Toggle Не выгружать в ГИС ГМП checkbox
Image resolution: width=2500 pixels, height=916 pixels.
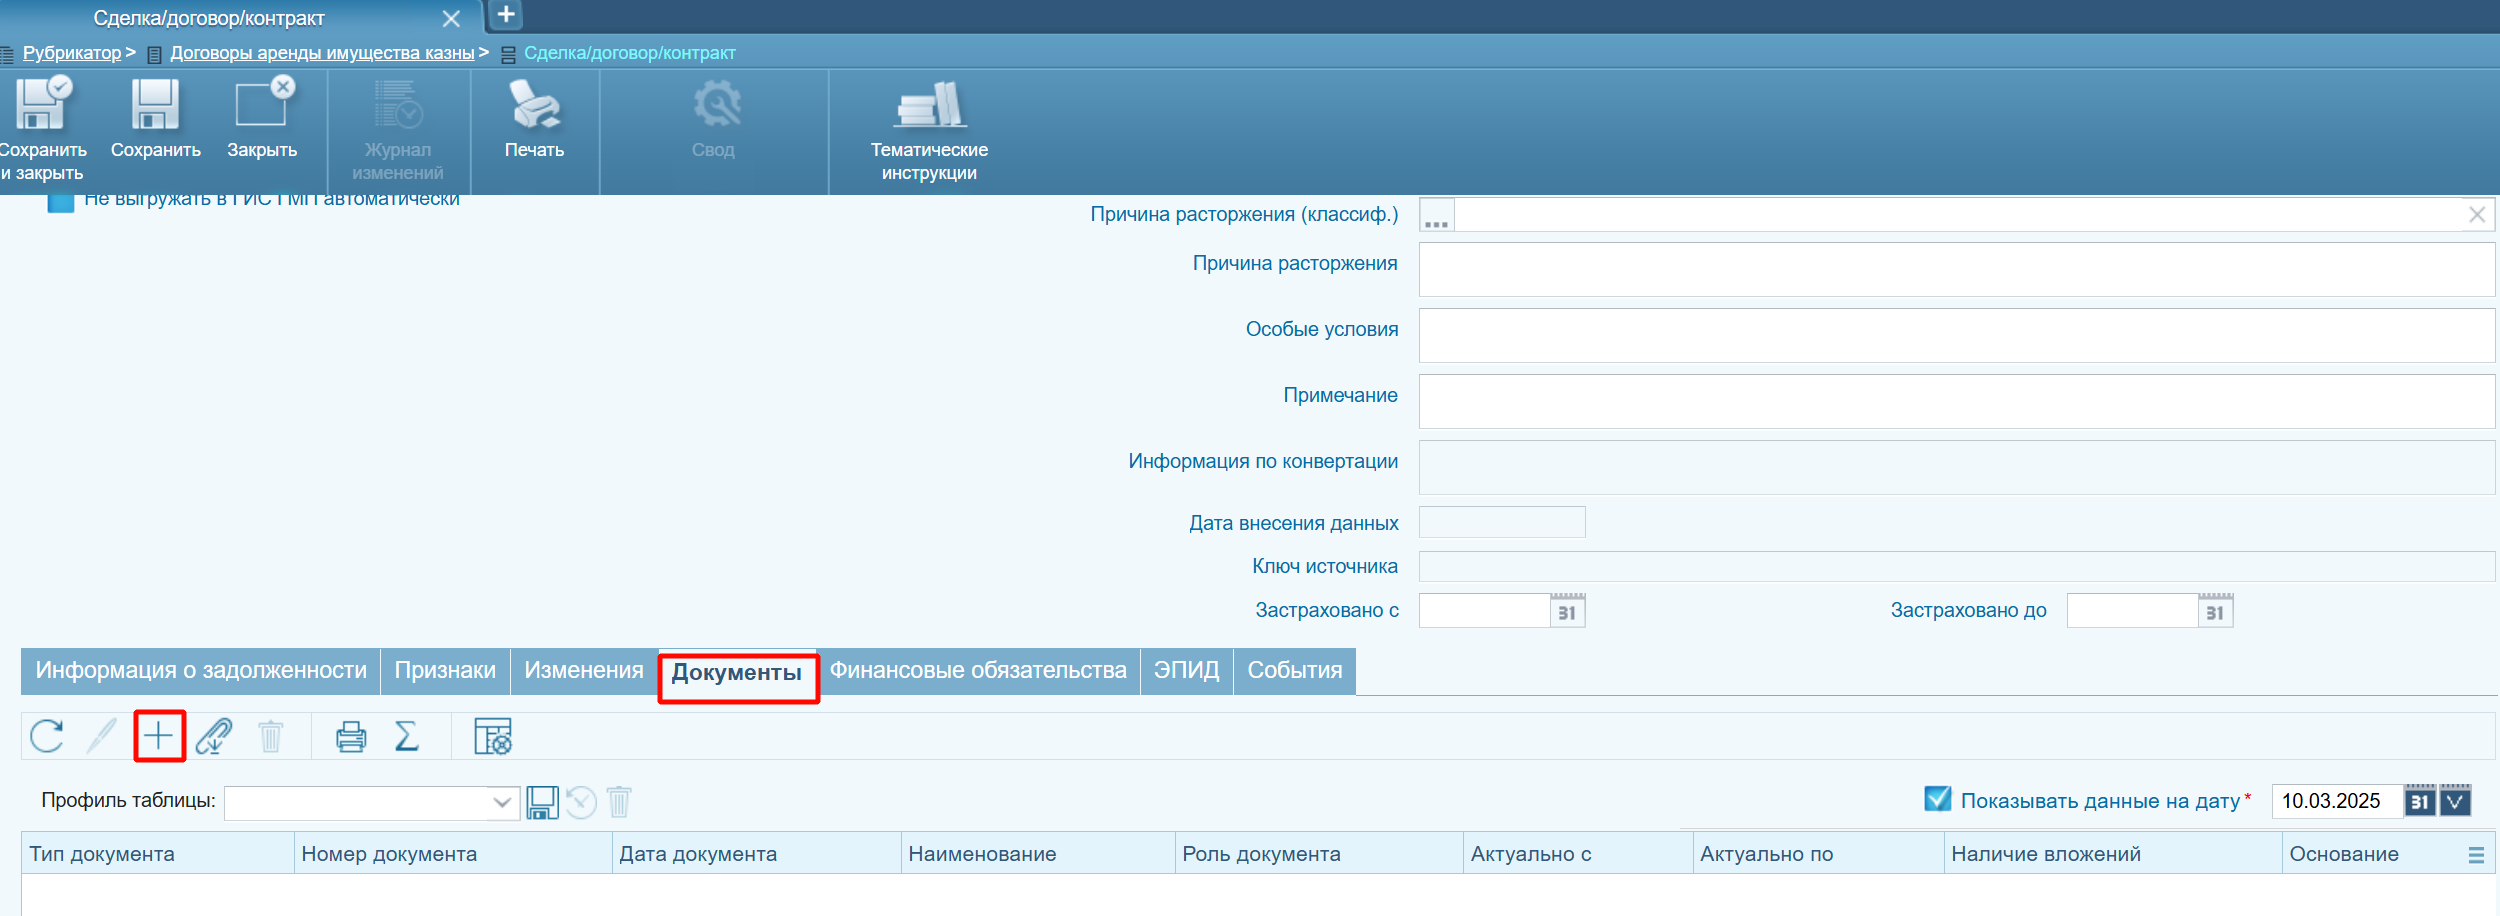click(61, 203)
